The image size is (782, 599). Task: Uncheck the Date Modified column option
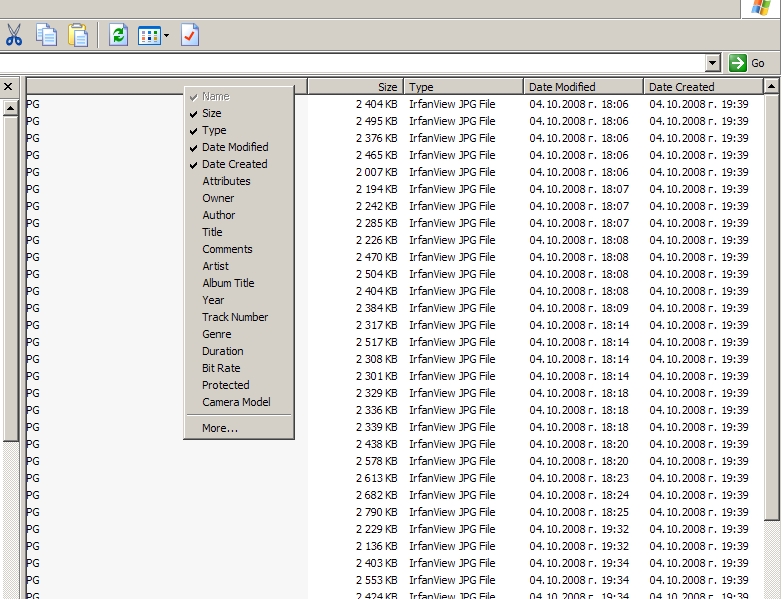(x=234, y=147)
